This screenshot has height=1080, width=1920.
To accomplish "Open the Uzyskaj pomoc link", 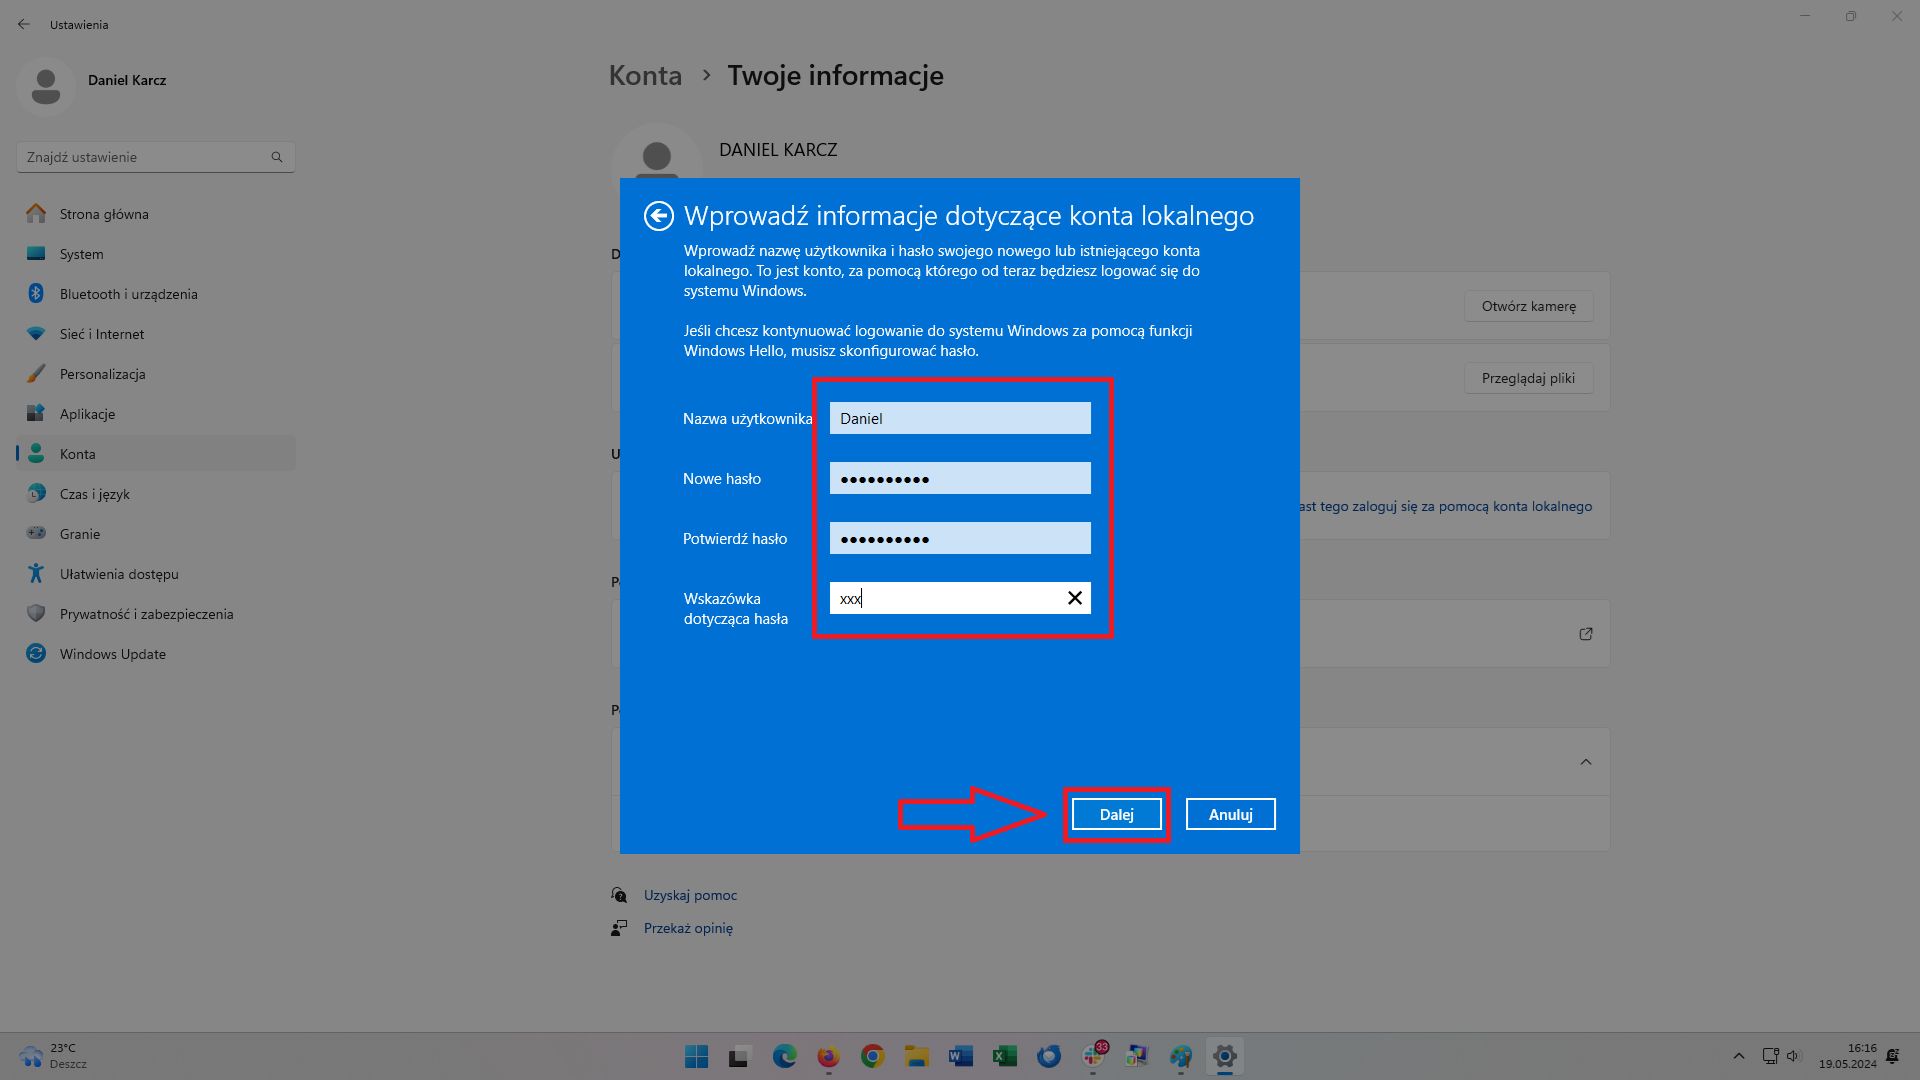I will pos(689,895).
